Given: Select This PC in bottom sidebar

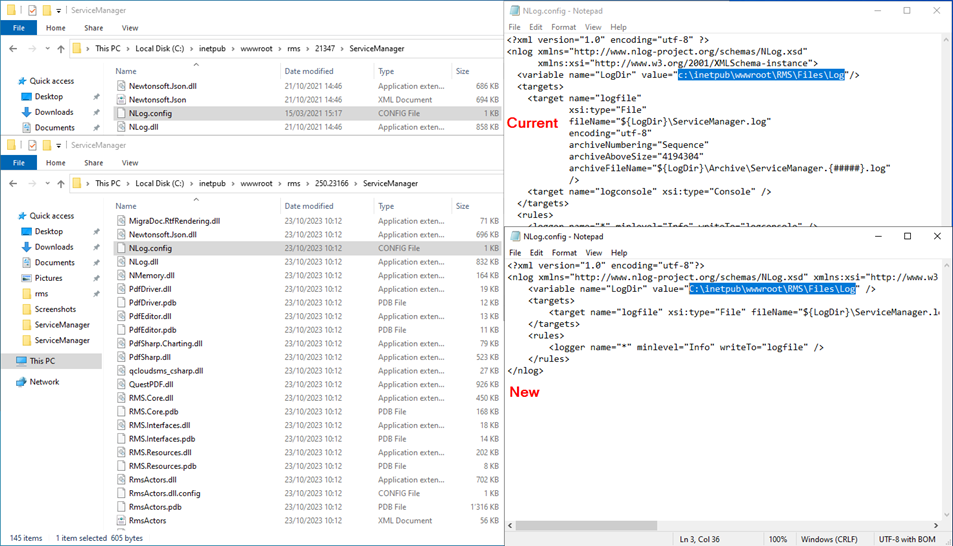Looking at the screenshot, I should 51,361.
